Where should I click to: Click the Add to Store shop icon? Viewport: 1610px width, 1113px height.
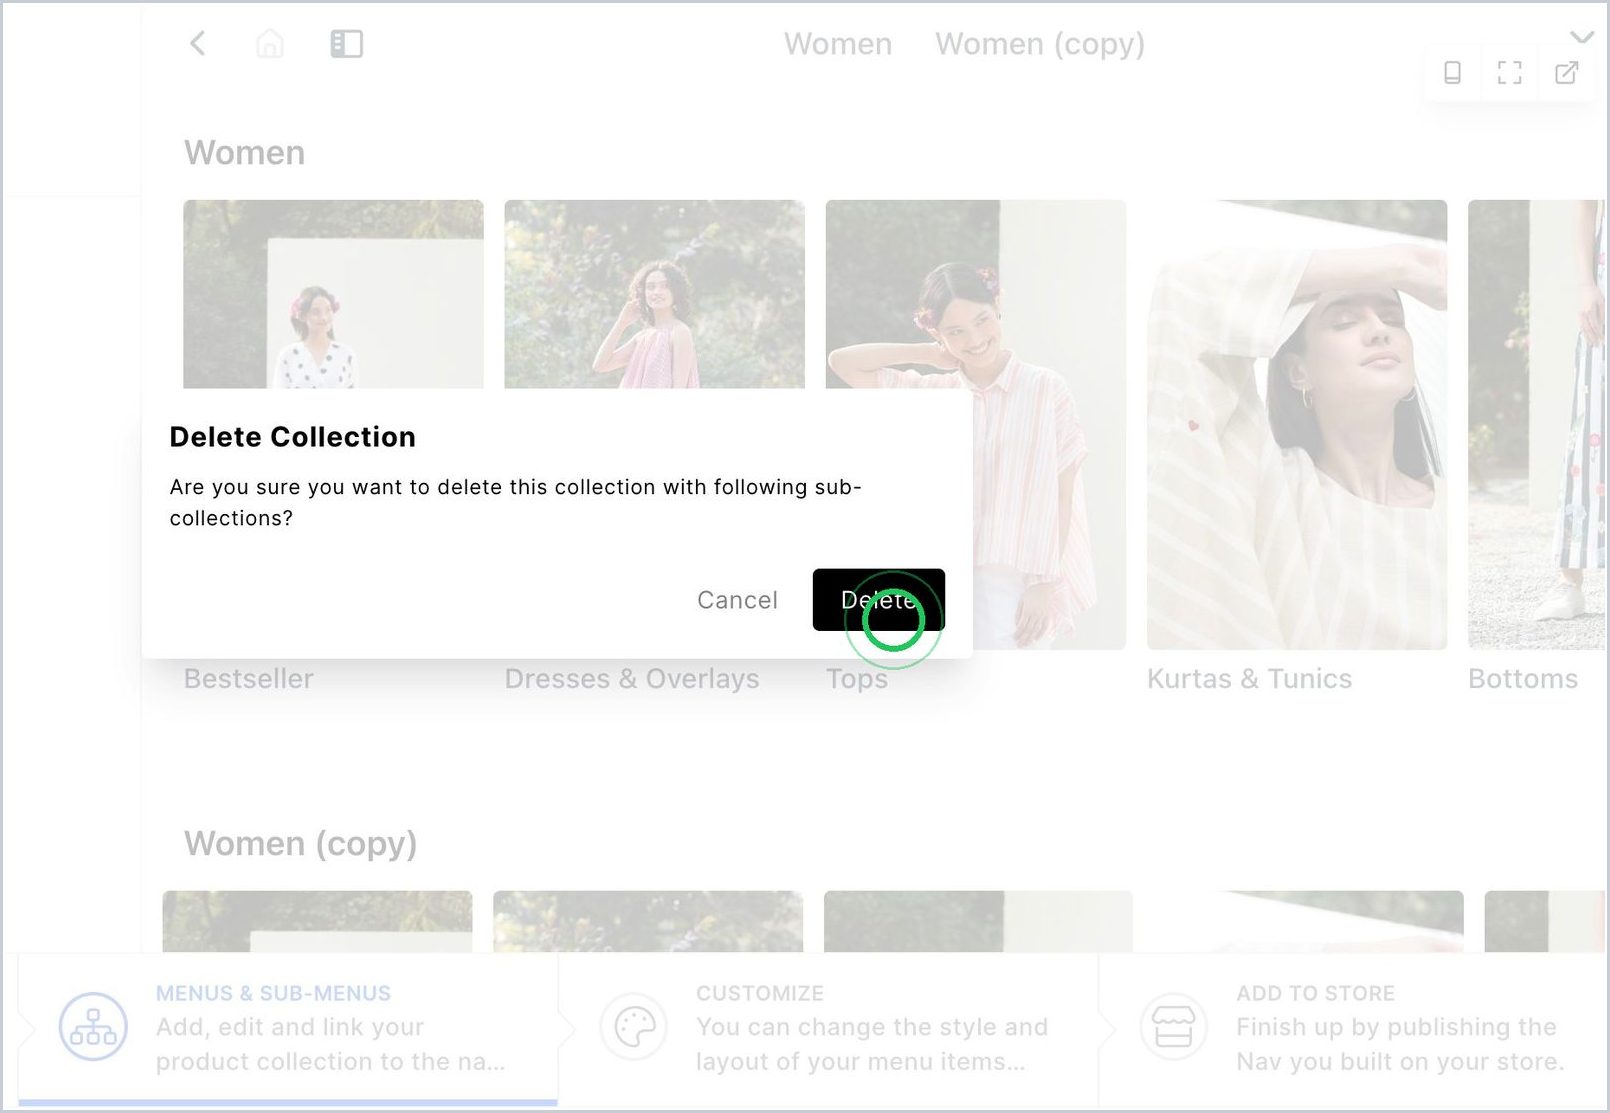pyautogui.click(x=1174, y=1026)
